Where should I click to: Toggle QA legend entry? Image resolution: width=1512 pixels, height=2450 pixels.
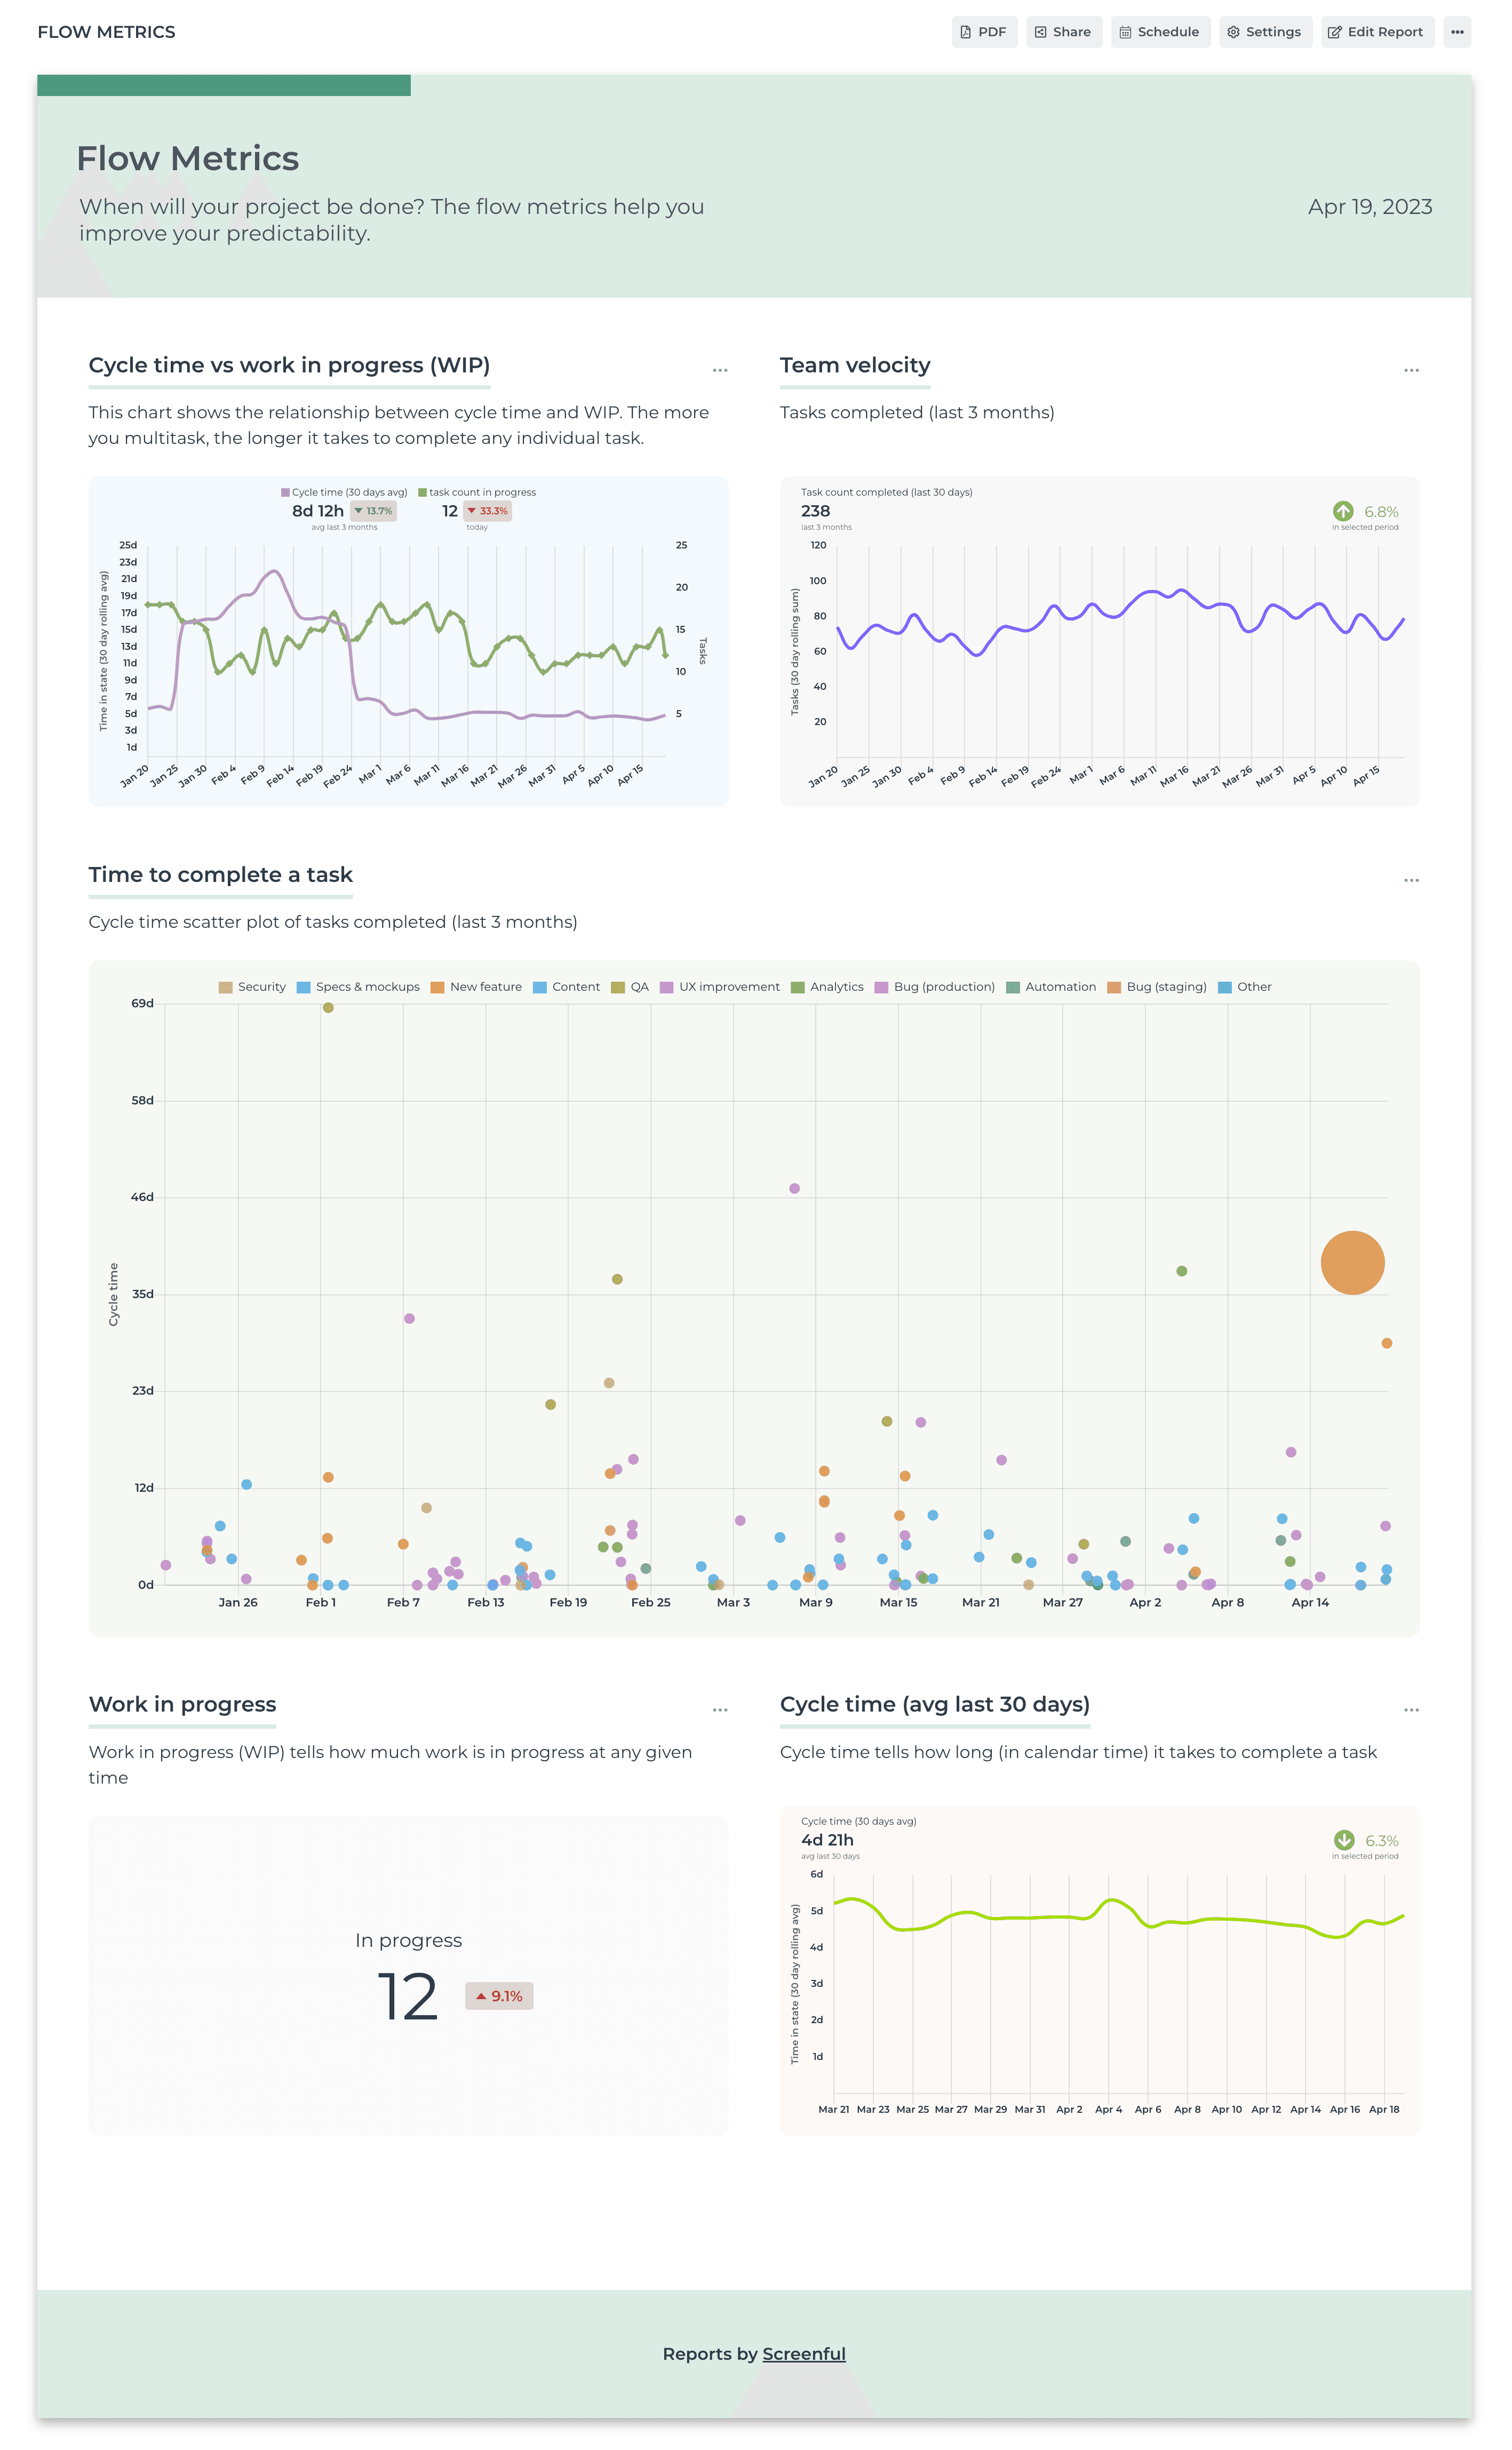[630, 987]
